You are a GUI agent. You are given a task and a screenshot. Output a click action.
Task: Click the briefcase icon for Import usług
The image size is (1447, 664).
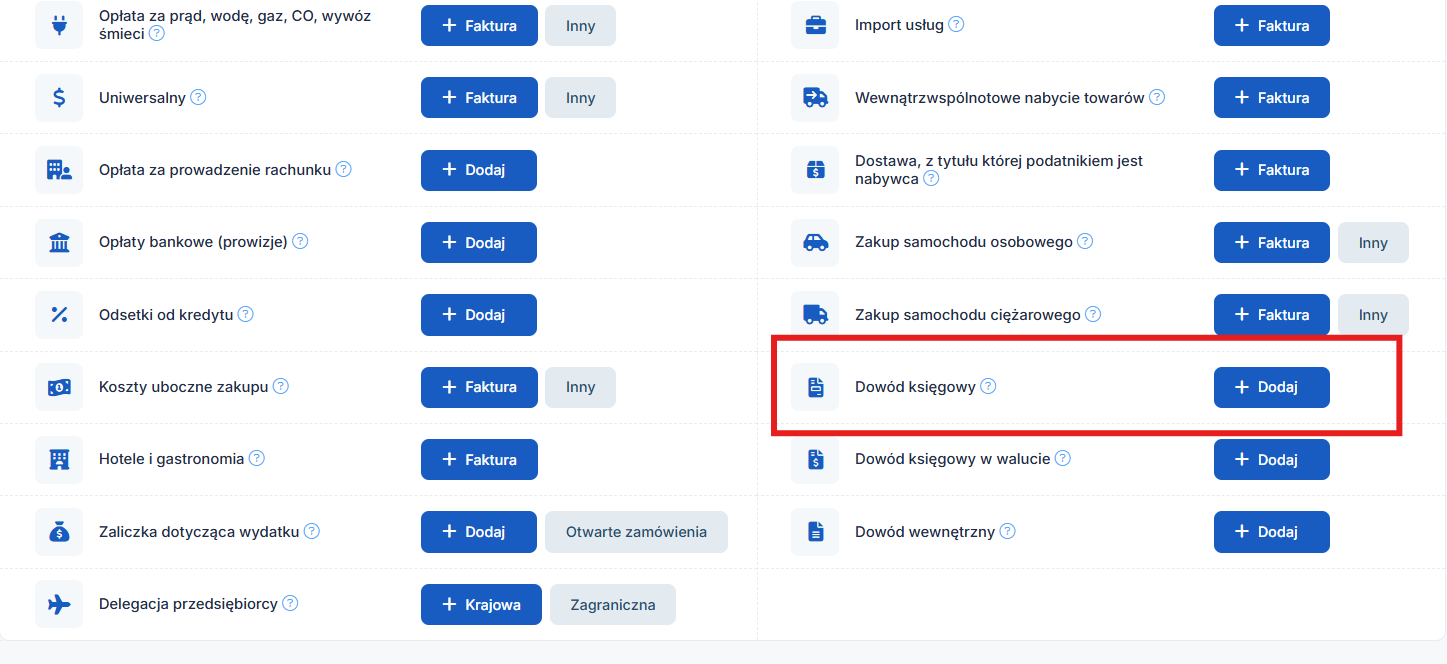coord(815,25)
